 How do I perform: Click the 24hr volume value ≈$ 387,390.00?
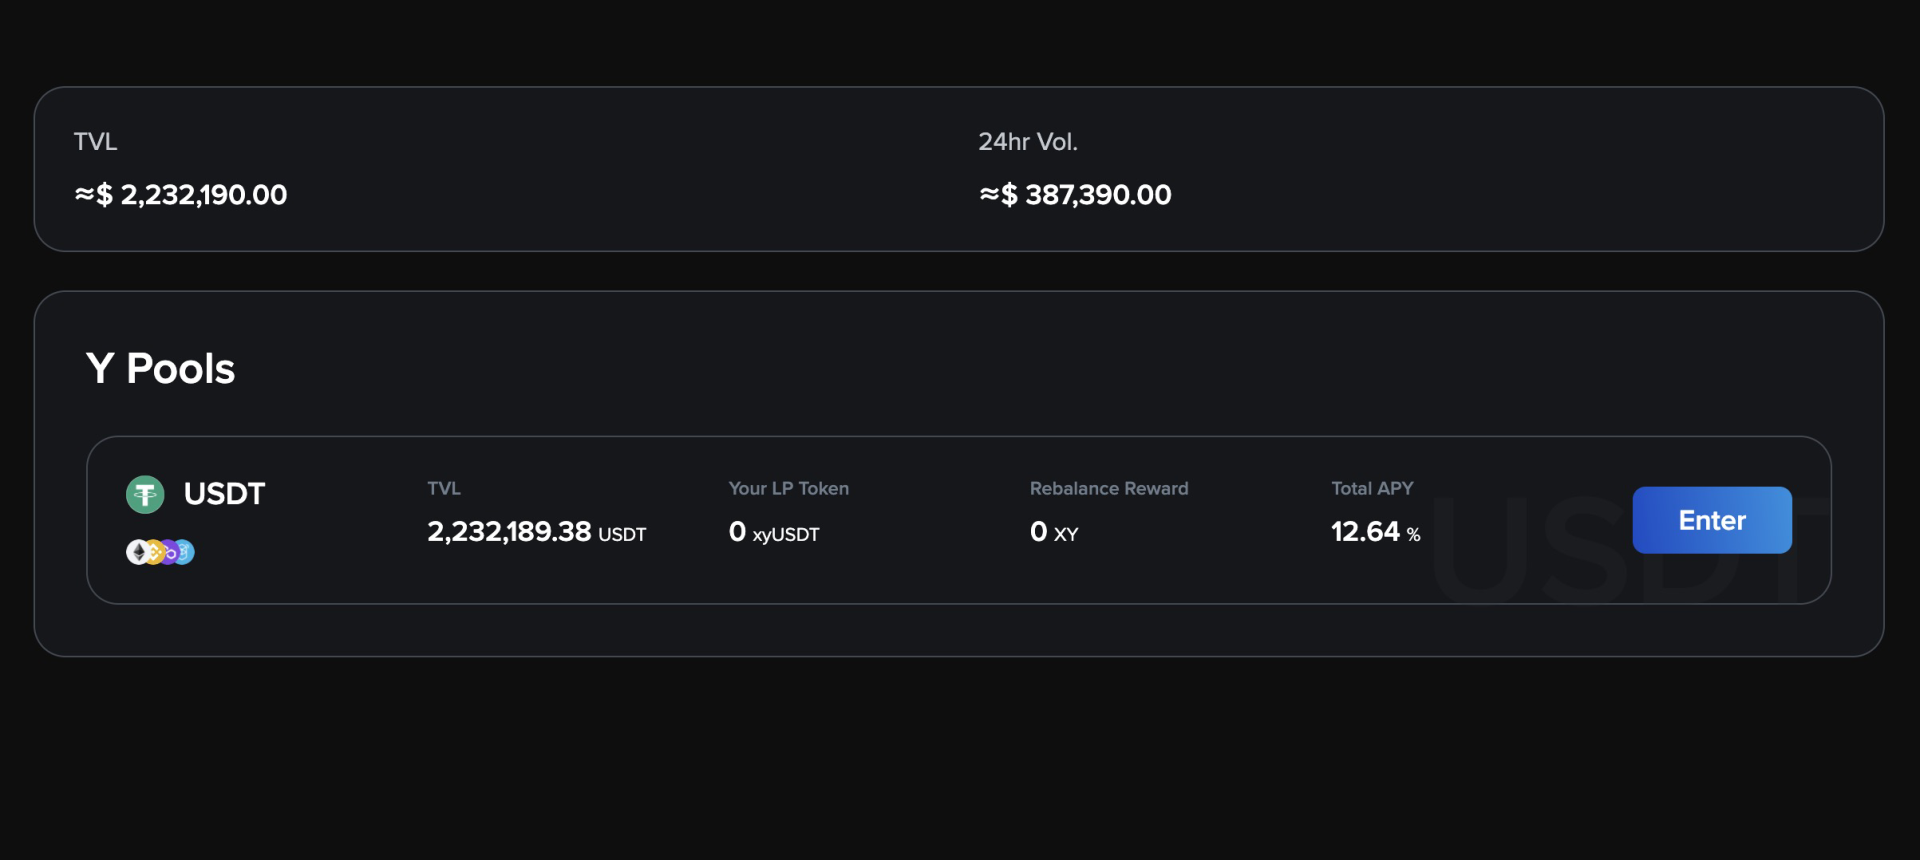click(1075, 195)
